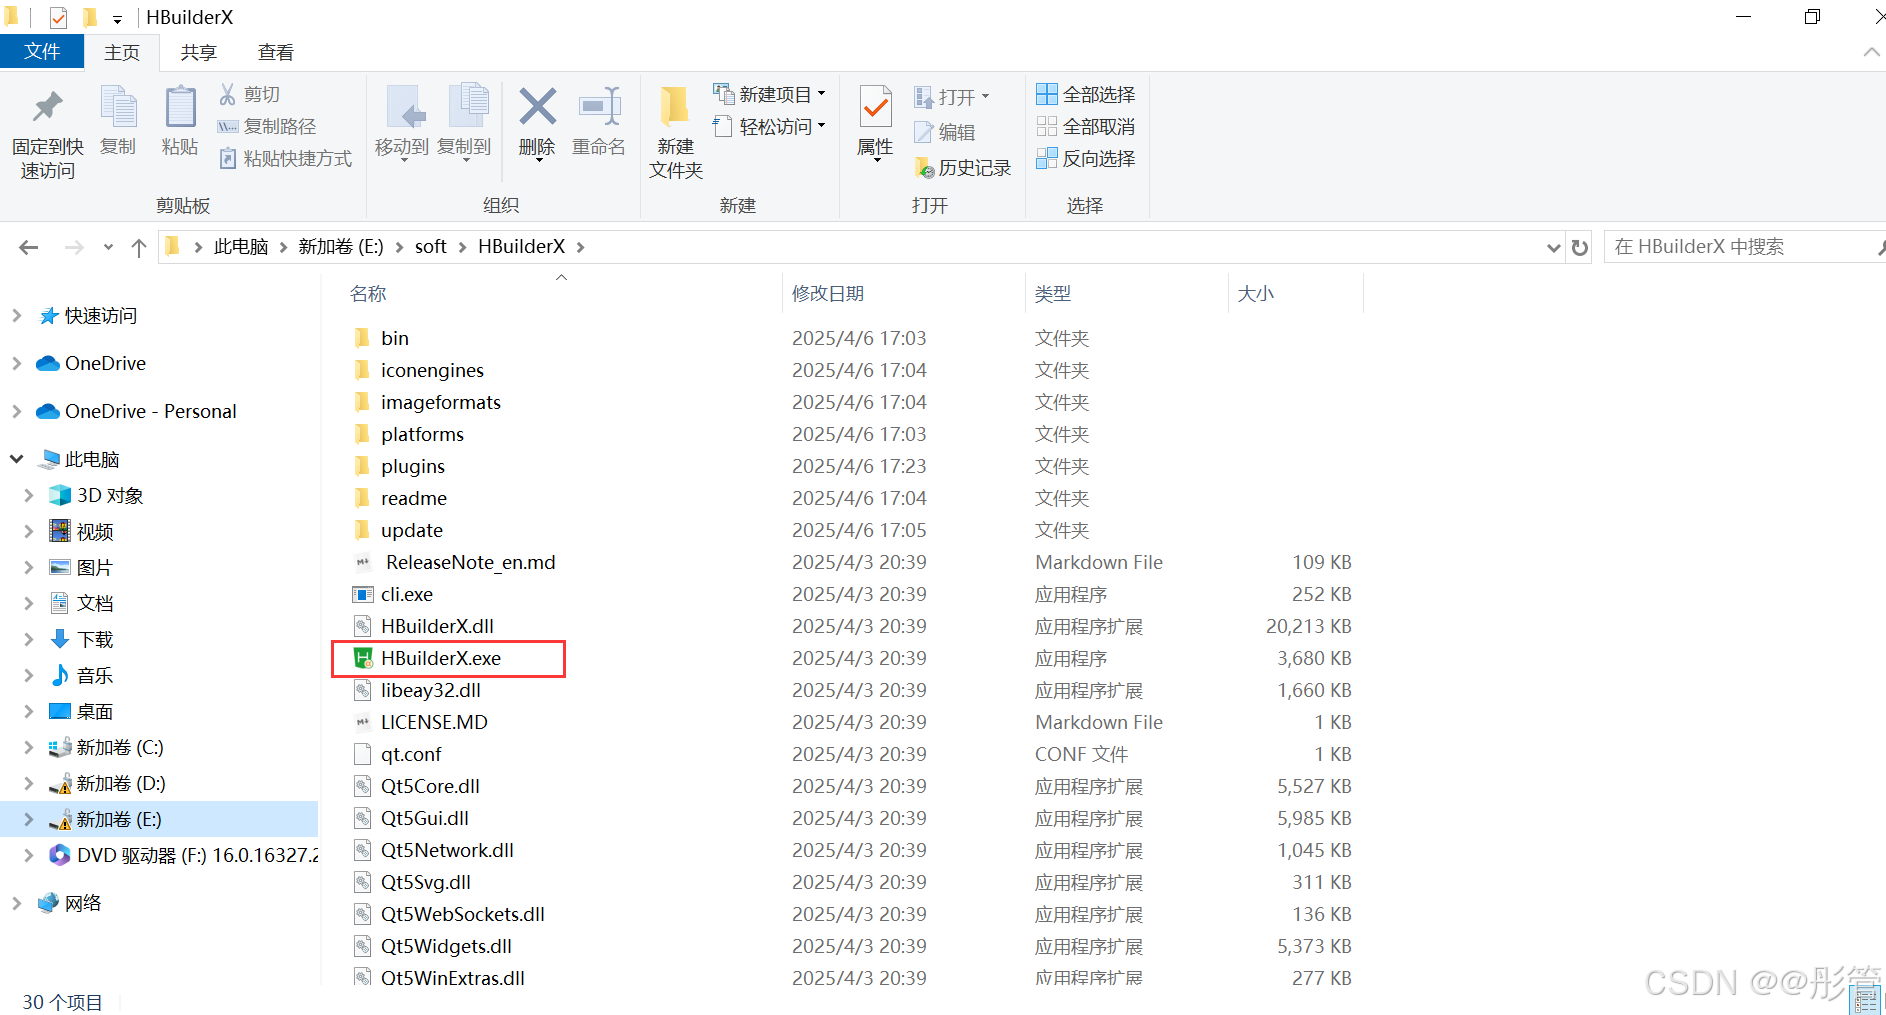Viewport: 1886px width, 1015px height.
Task: Sort by the Name column header
Action: (x=368, y=294)
